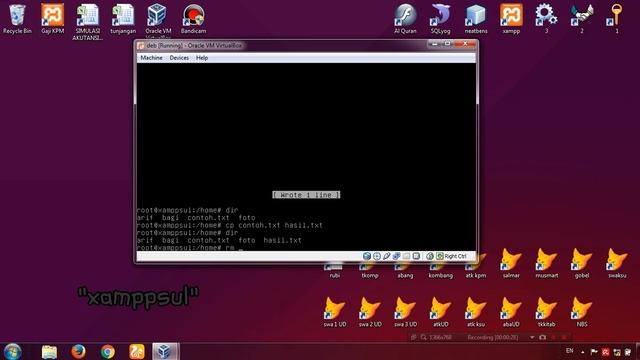Click the USB devices indicator in VirtualBox status bar
640x360 pixels.
[x=386, y=256]
